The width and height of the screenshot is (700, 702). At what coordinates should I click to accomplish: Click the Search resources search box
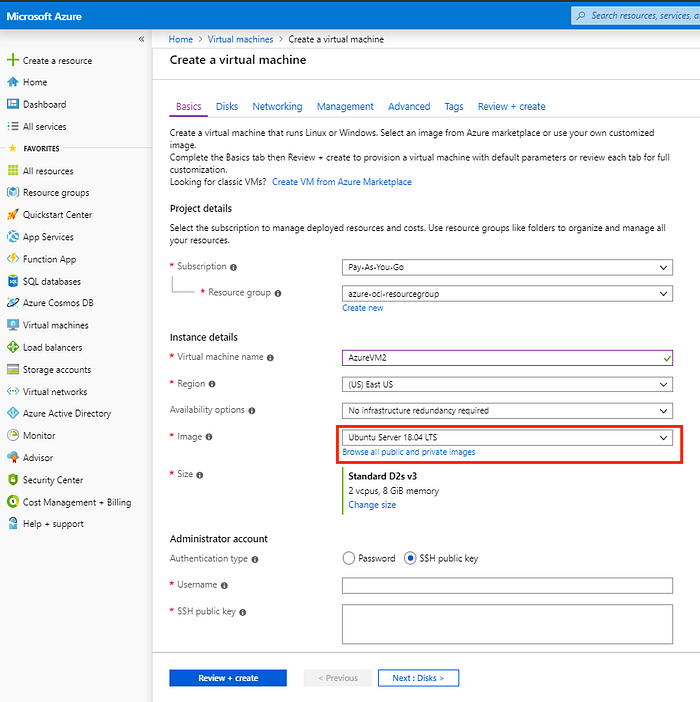(x=636, y=16)
